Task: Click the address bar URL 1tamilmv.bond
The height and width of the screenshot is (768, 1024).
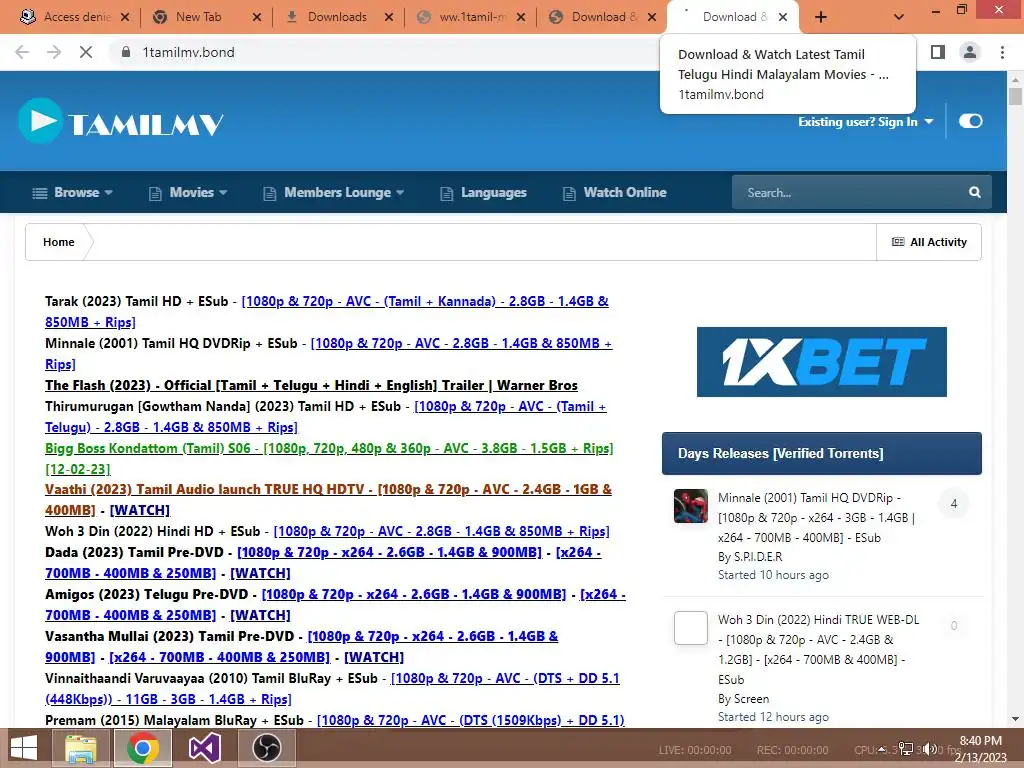Action: (x=188, y=52)
